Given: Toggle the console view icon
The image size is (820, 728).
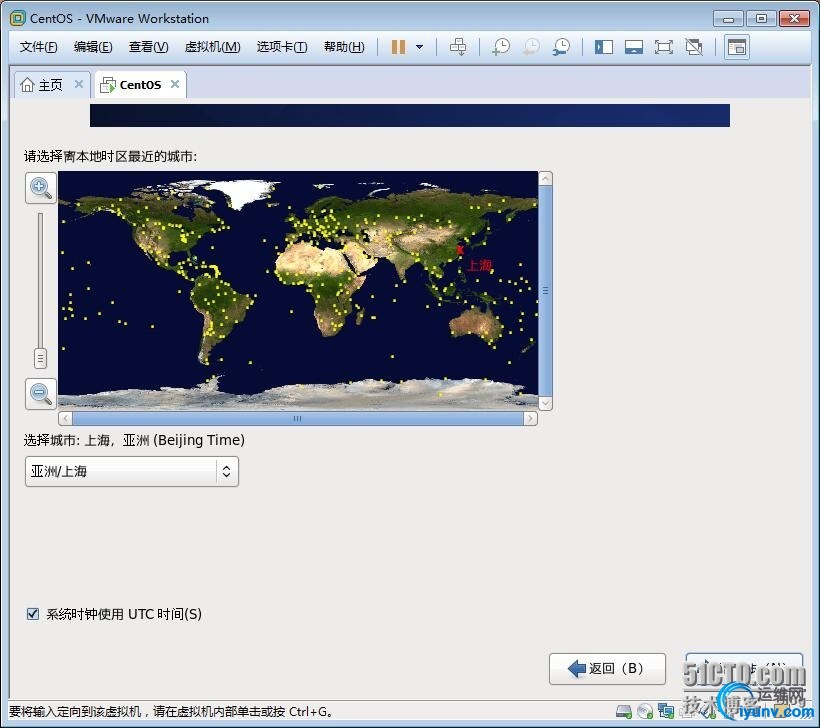Looking at the screenshot, I should pos(737,47).
